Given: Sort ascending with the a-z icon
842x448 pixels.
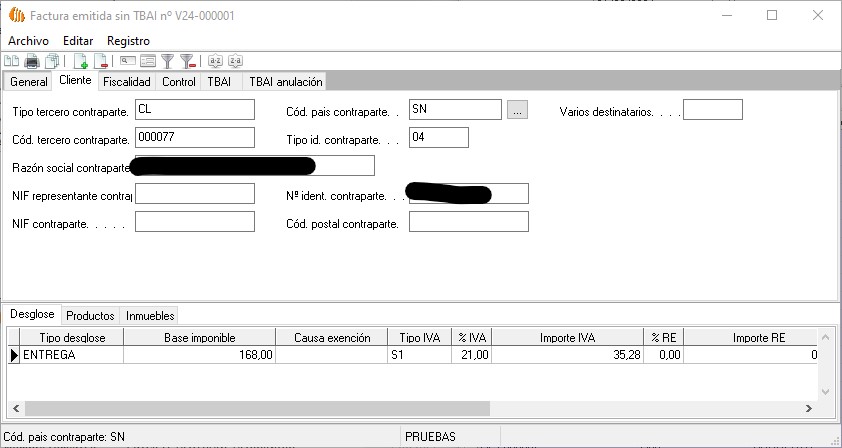Looking at the screenshot, I should pyautogui.click(x=215, y=62).
